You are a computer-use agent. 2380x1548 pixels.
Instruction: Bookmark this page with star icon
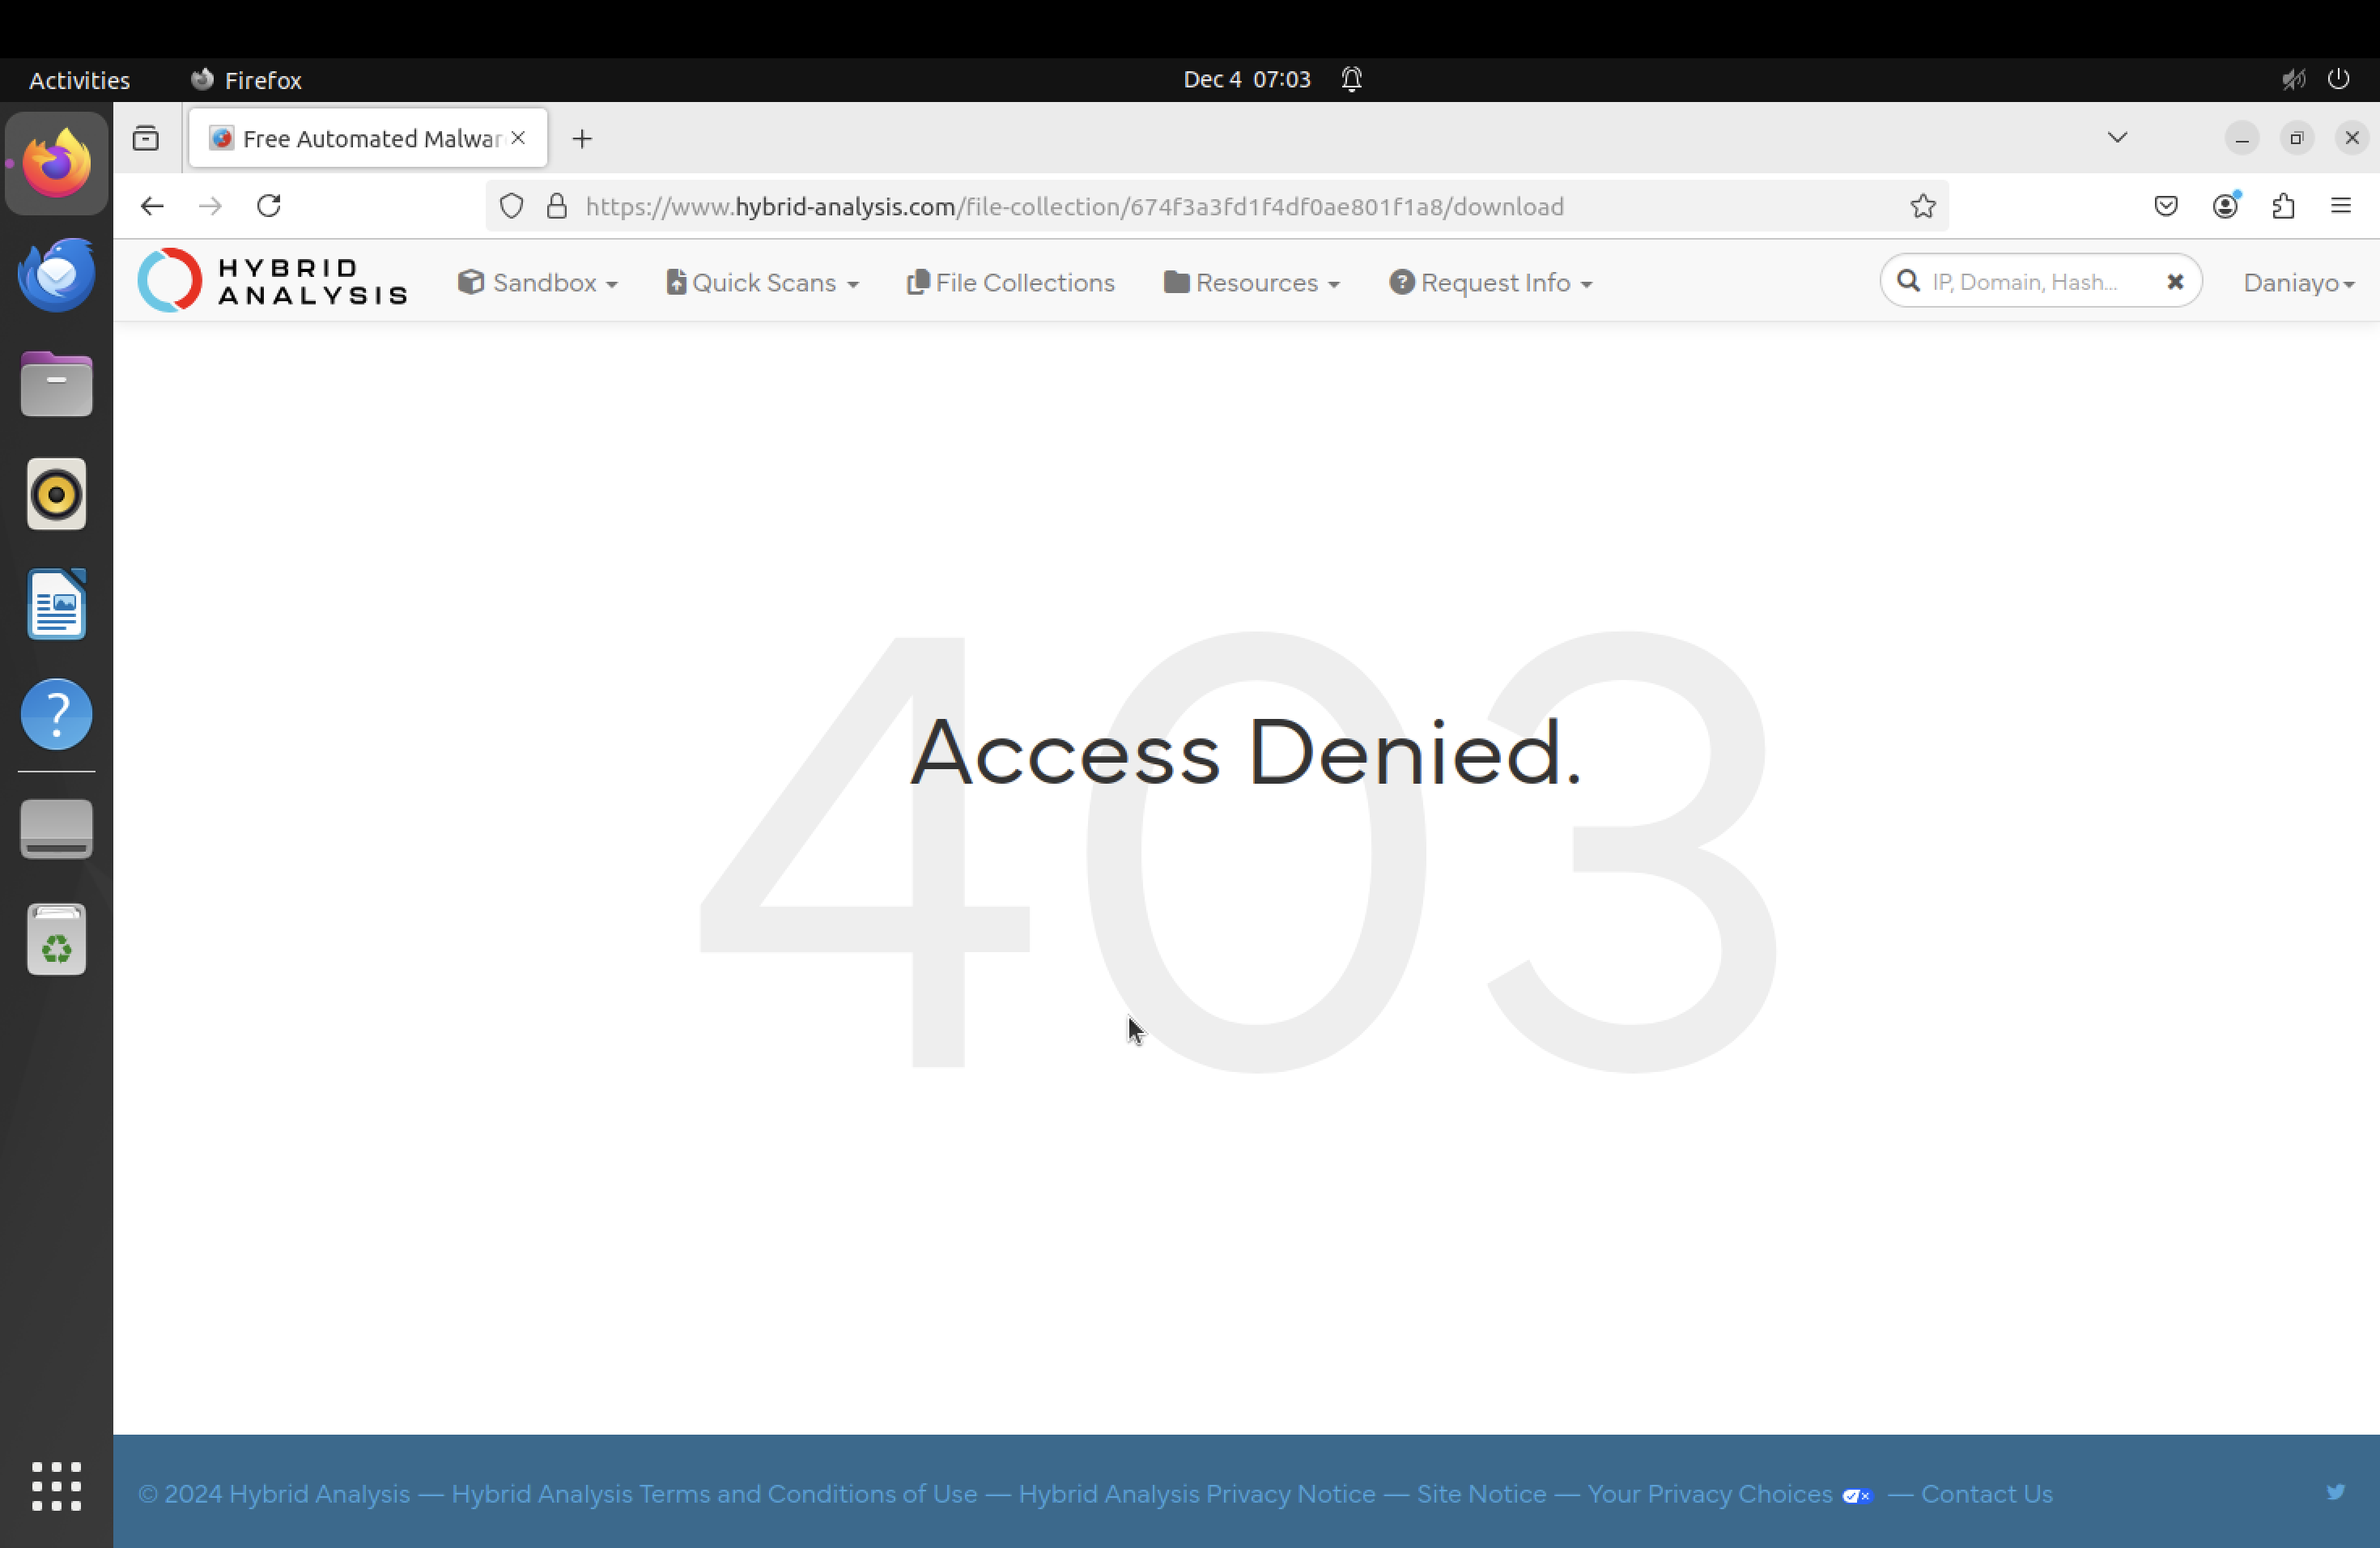pos(1922,206)
